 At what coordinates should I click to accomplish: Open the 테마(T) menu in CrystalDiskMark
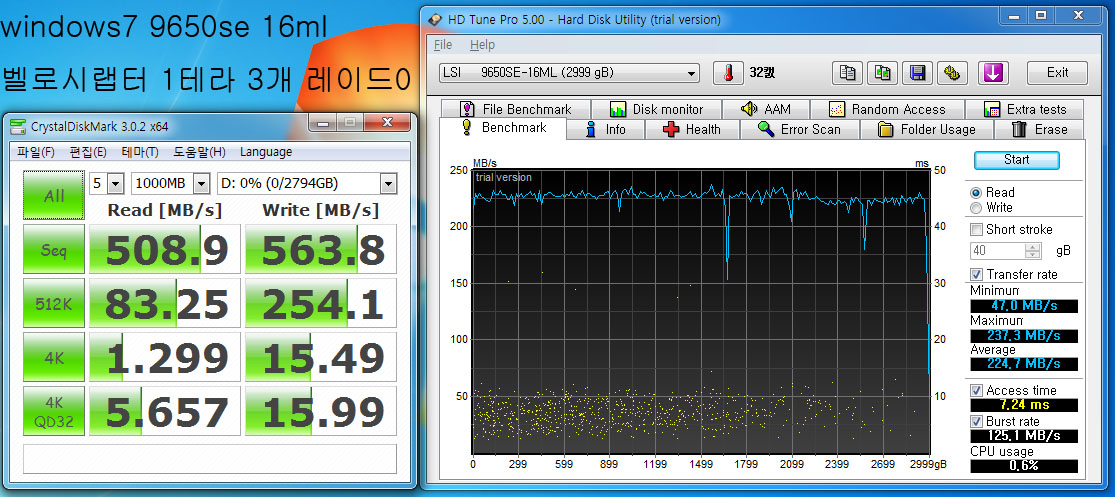(140, 152)
